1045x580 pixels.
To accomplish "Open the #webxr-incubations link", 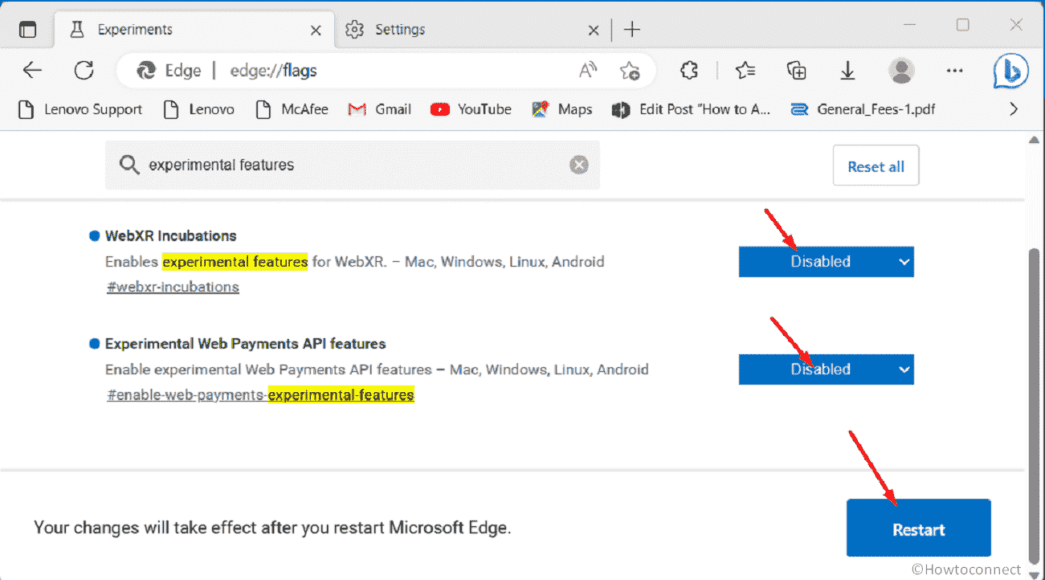I will [172, 287].
